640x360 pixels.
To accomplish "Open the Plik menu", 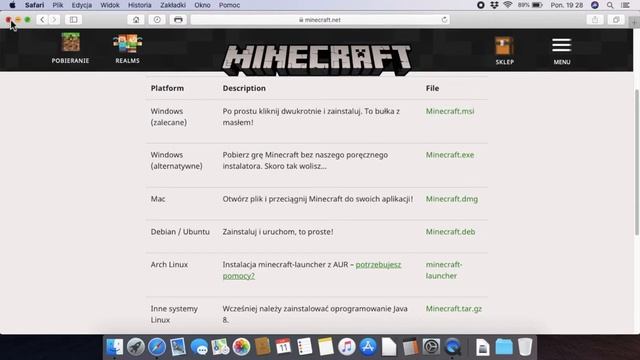I will coord(58,5).
